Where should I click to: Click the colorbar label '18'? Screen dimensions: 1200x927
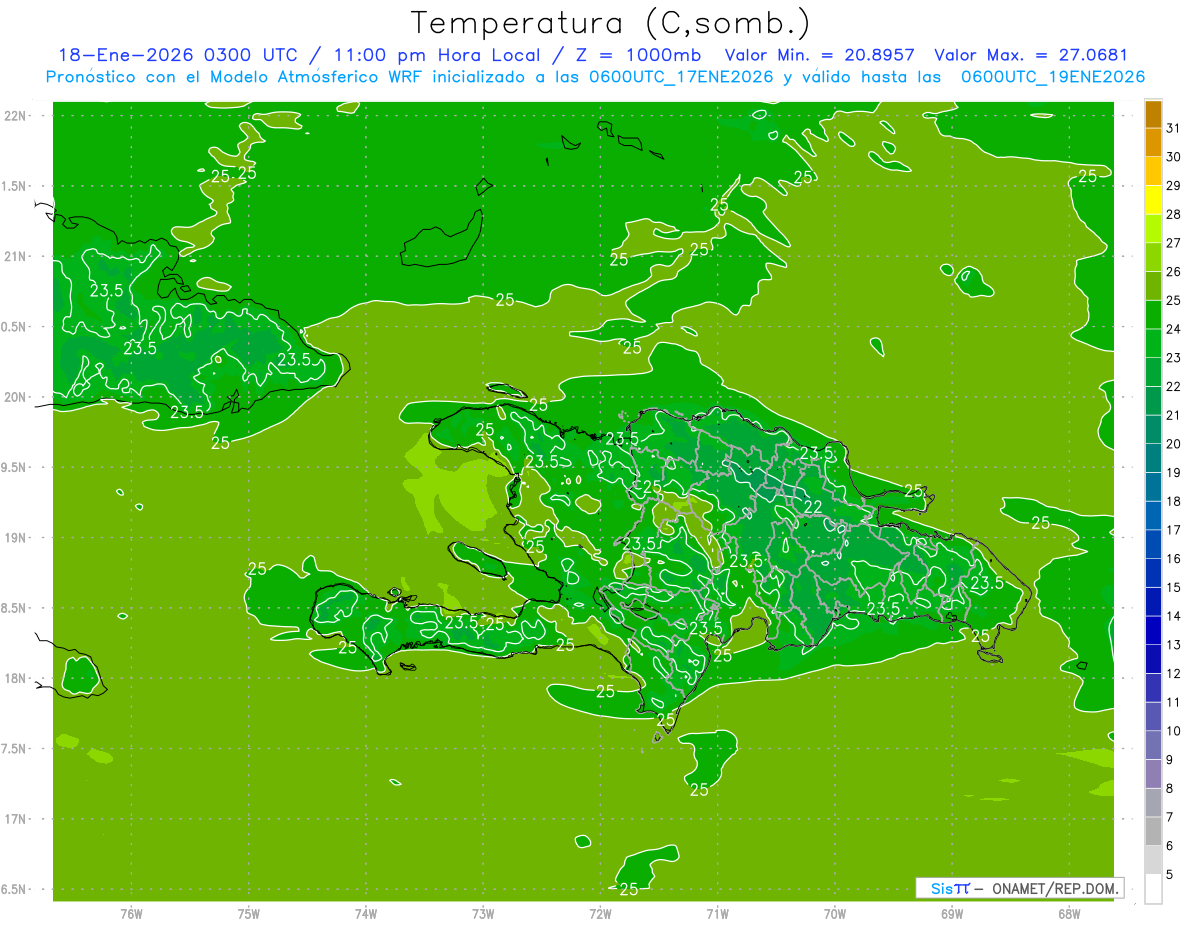pos(1173,501)
